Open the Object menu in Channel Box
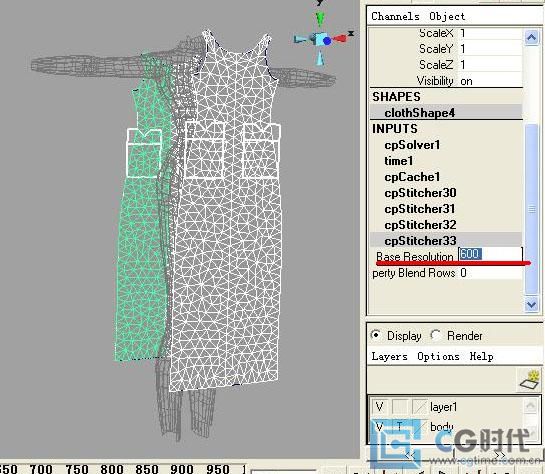Image resolution: width=545 pixels, height=474 pixels. click(x=447, y=16)
